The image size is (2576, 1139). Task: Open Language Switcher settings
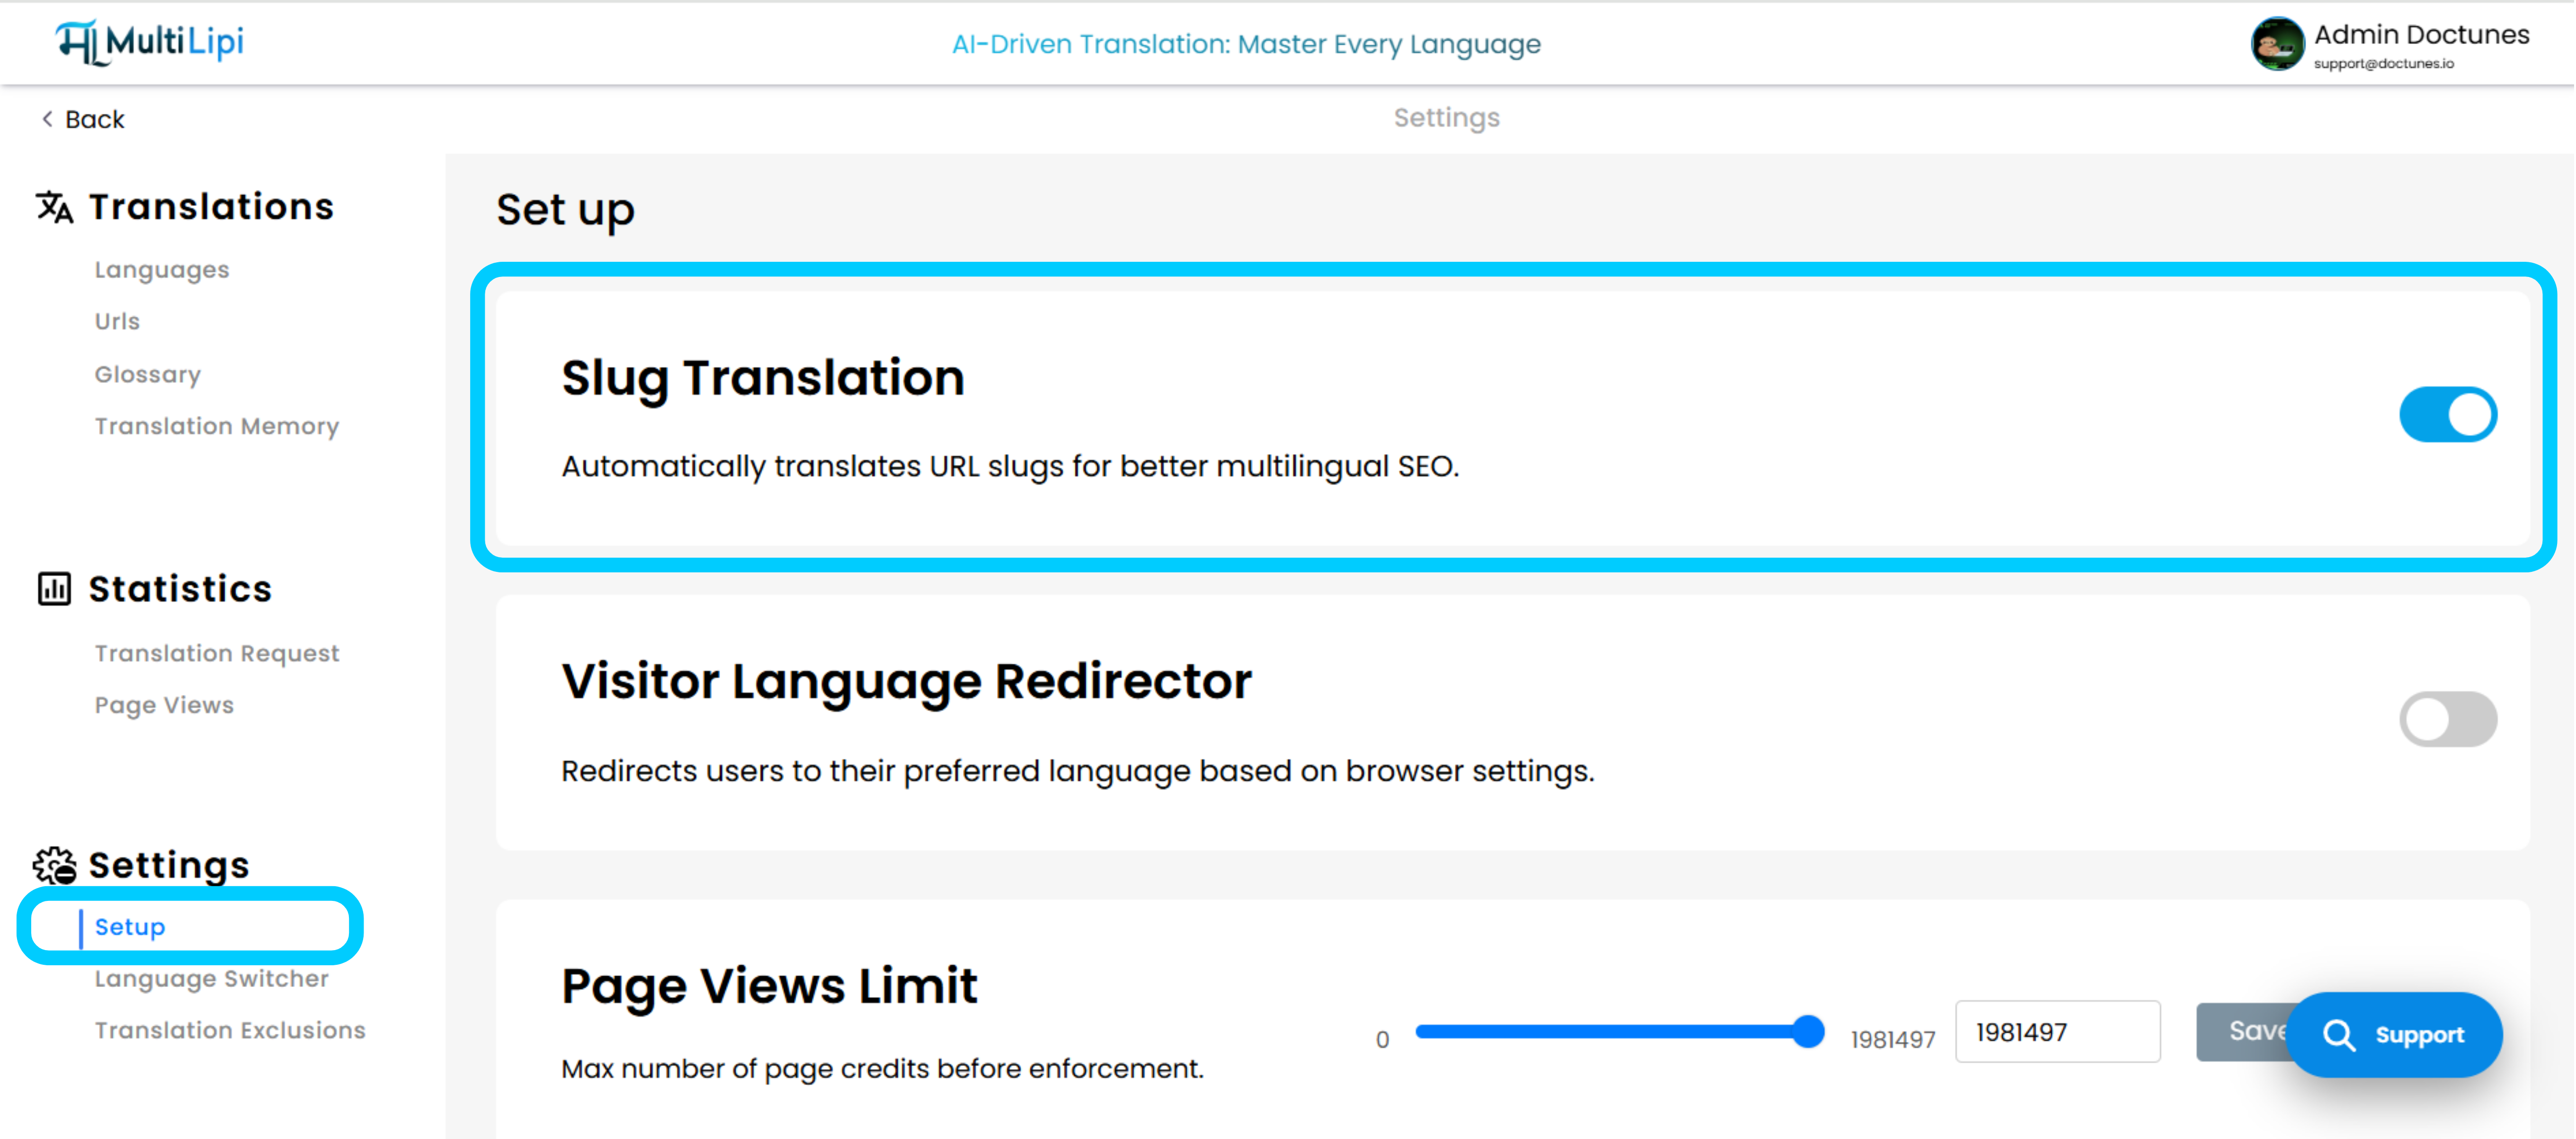point(212,979)
